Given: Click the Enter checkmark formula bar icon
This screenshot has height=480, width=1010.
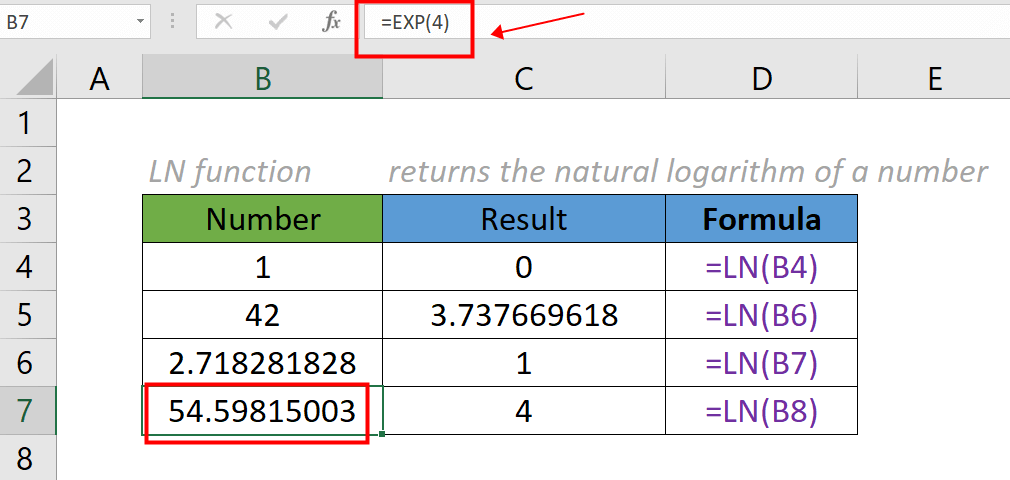Looking at the screenshot, I should [x=277, y=22].
